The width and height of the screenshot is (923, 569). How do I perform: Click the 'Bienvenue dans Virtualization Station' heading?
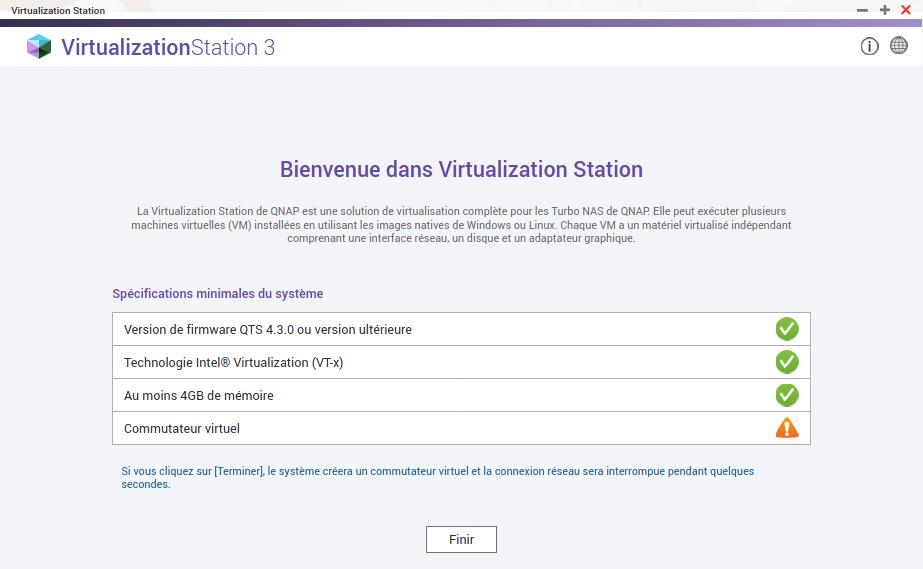coord(461,169)
